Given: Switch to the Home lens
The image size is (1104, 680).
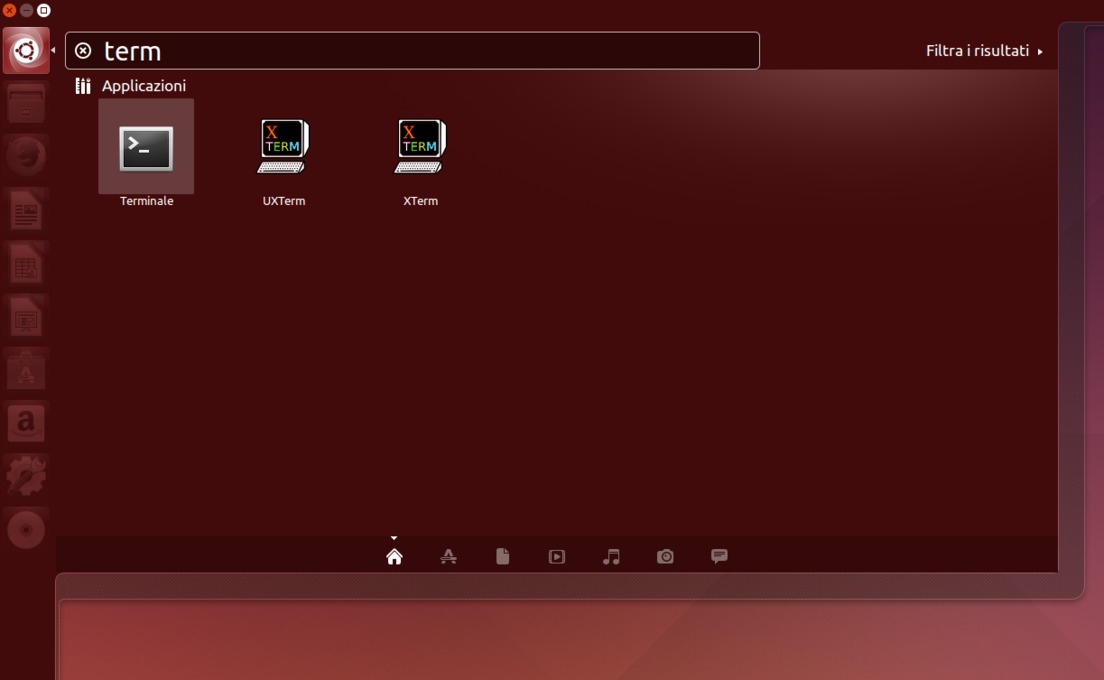Looking at the screenshot, I should tap(394, 557).
